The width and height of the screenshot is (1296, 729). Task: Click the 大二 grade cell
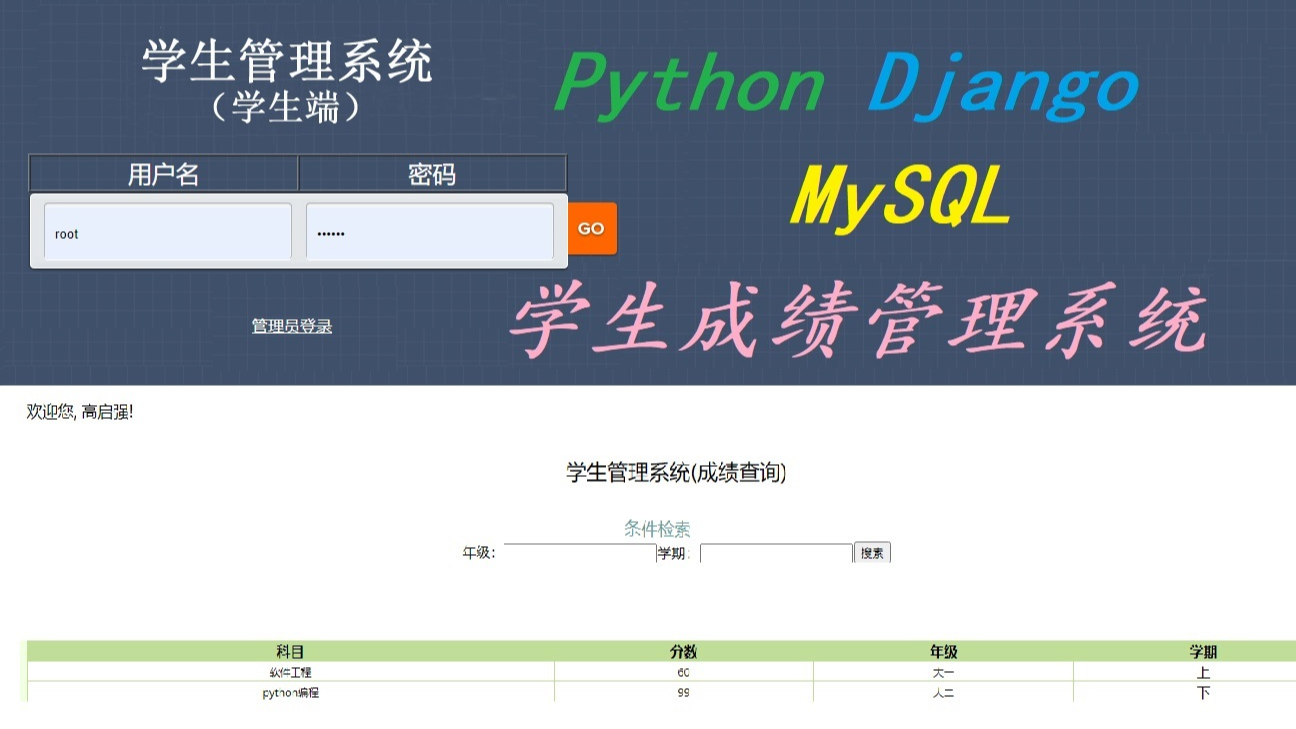944,692
